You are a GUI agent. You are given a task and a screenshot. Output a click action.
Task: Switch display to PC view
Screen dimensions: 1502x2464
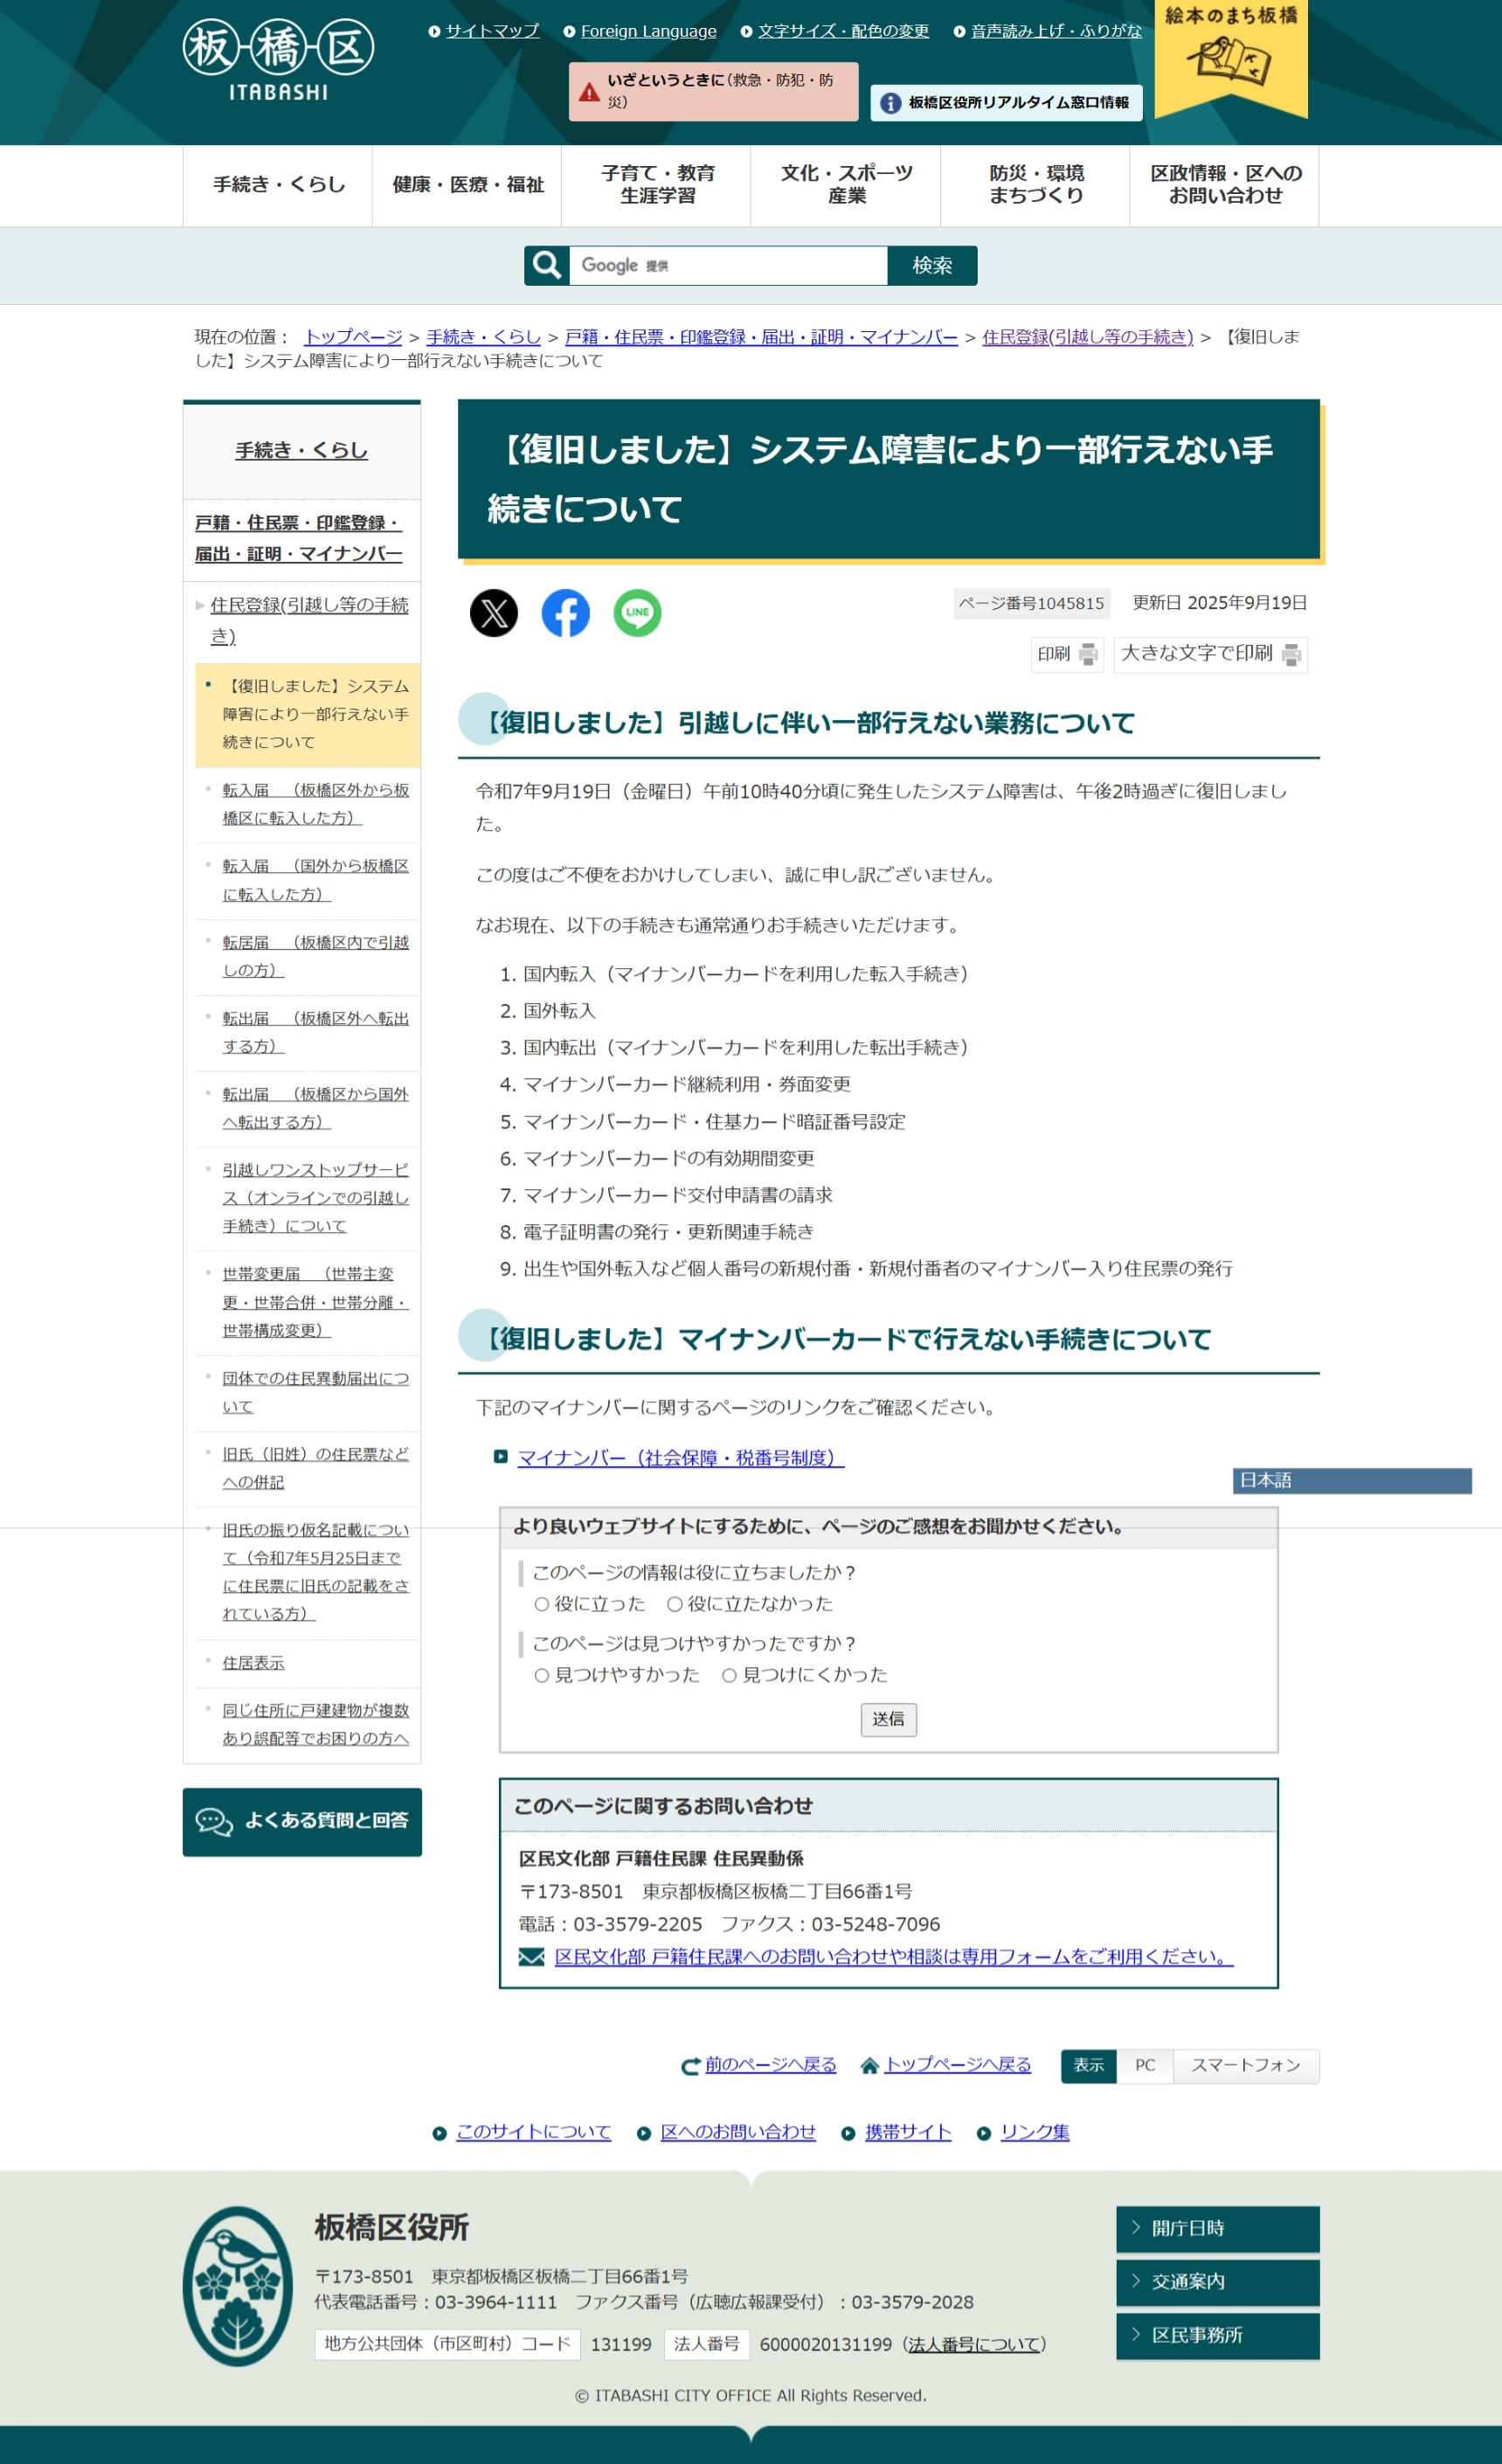[x=1145, y=2065]
